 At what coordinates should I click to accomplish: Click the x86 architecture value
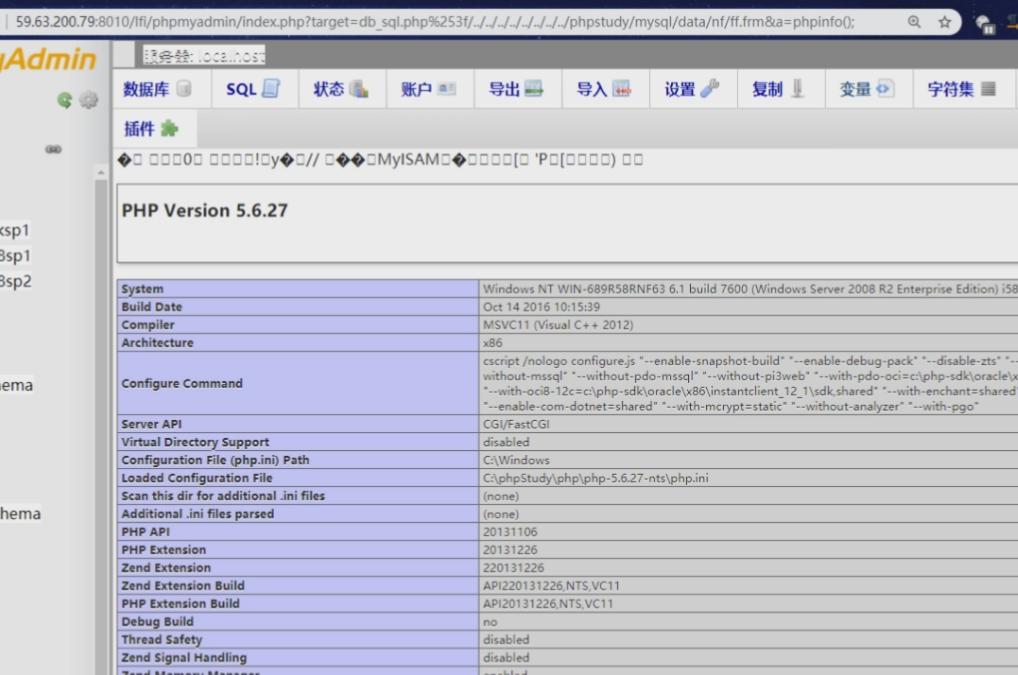point(492,343)
